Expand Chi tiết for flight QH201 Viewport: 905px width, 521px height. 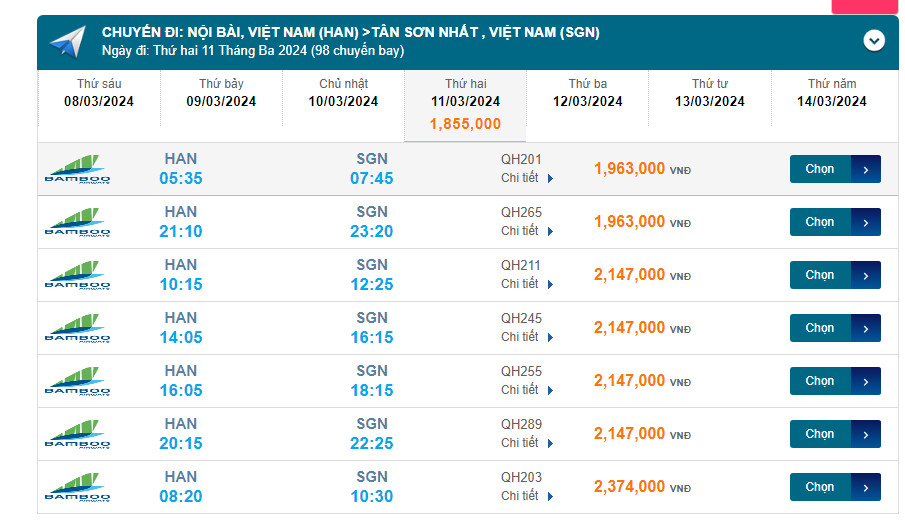pos(526,178)
